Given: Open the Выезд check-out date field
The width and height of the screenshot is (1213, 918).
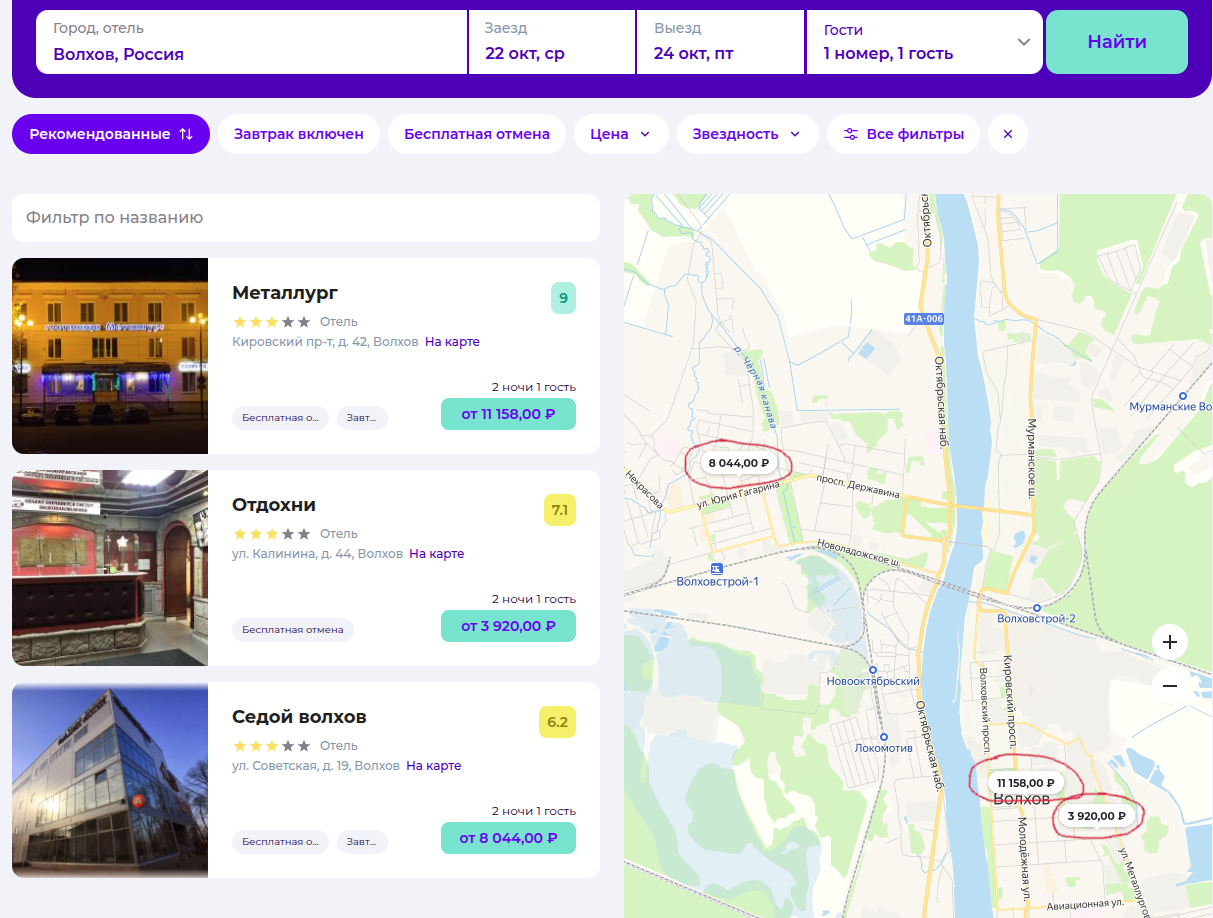Looking at the screenshot, I should [720, 42].
